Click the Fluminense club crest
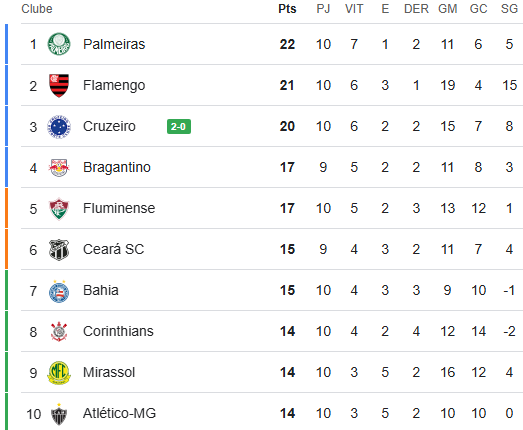 [59, 209]
